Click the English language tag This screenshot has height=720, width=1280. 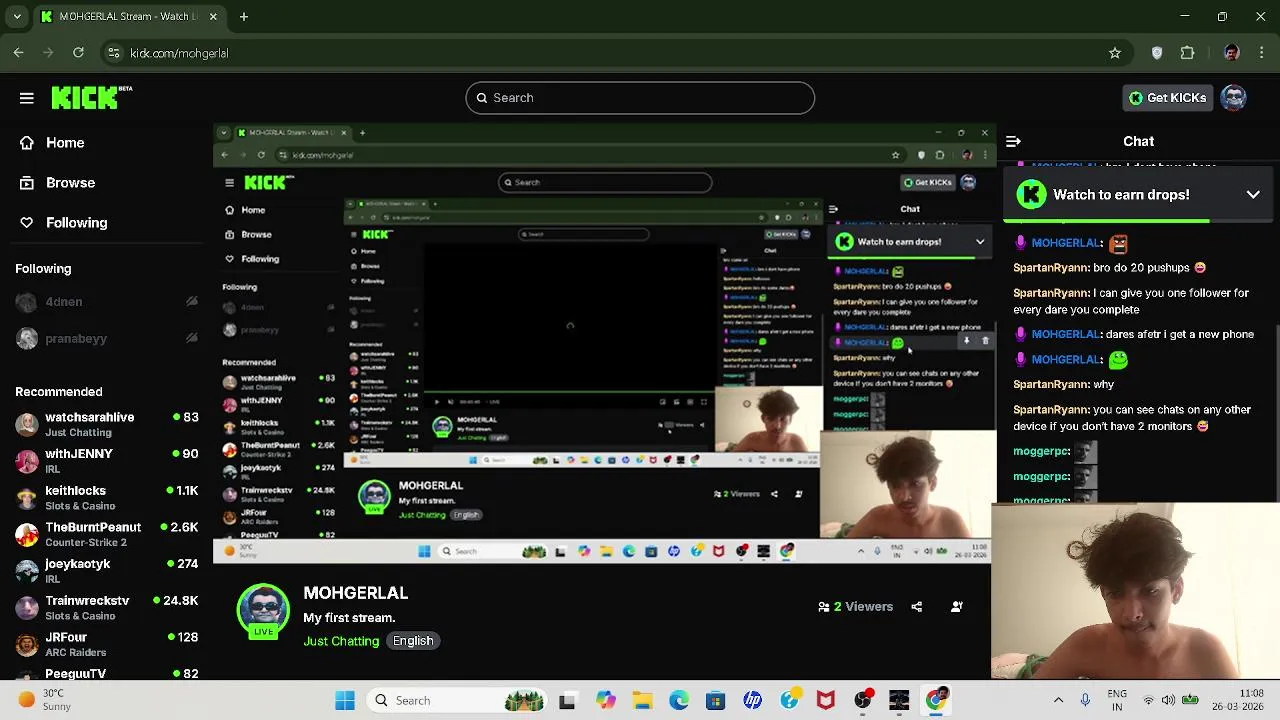point(413,641)
